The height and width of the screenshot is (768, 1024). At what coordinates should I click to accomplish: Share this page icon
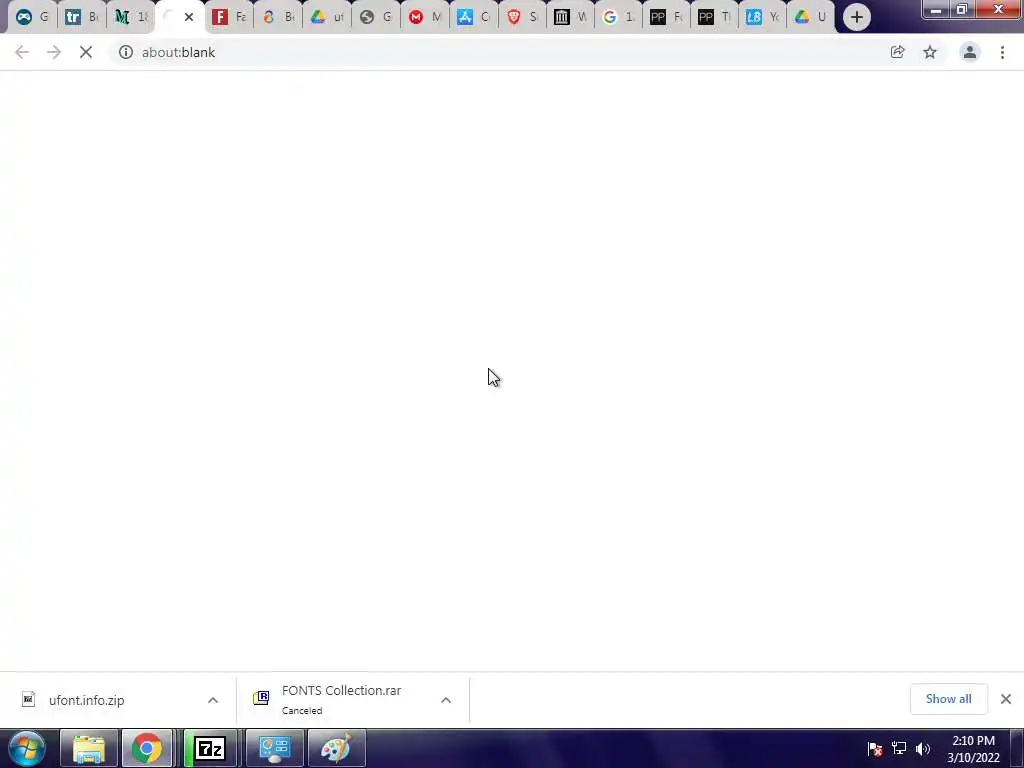(897, 52)
